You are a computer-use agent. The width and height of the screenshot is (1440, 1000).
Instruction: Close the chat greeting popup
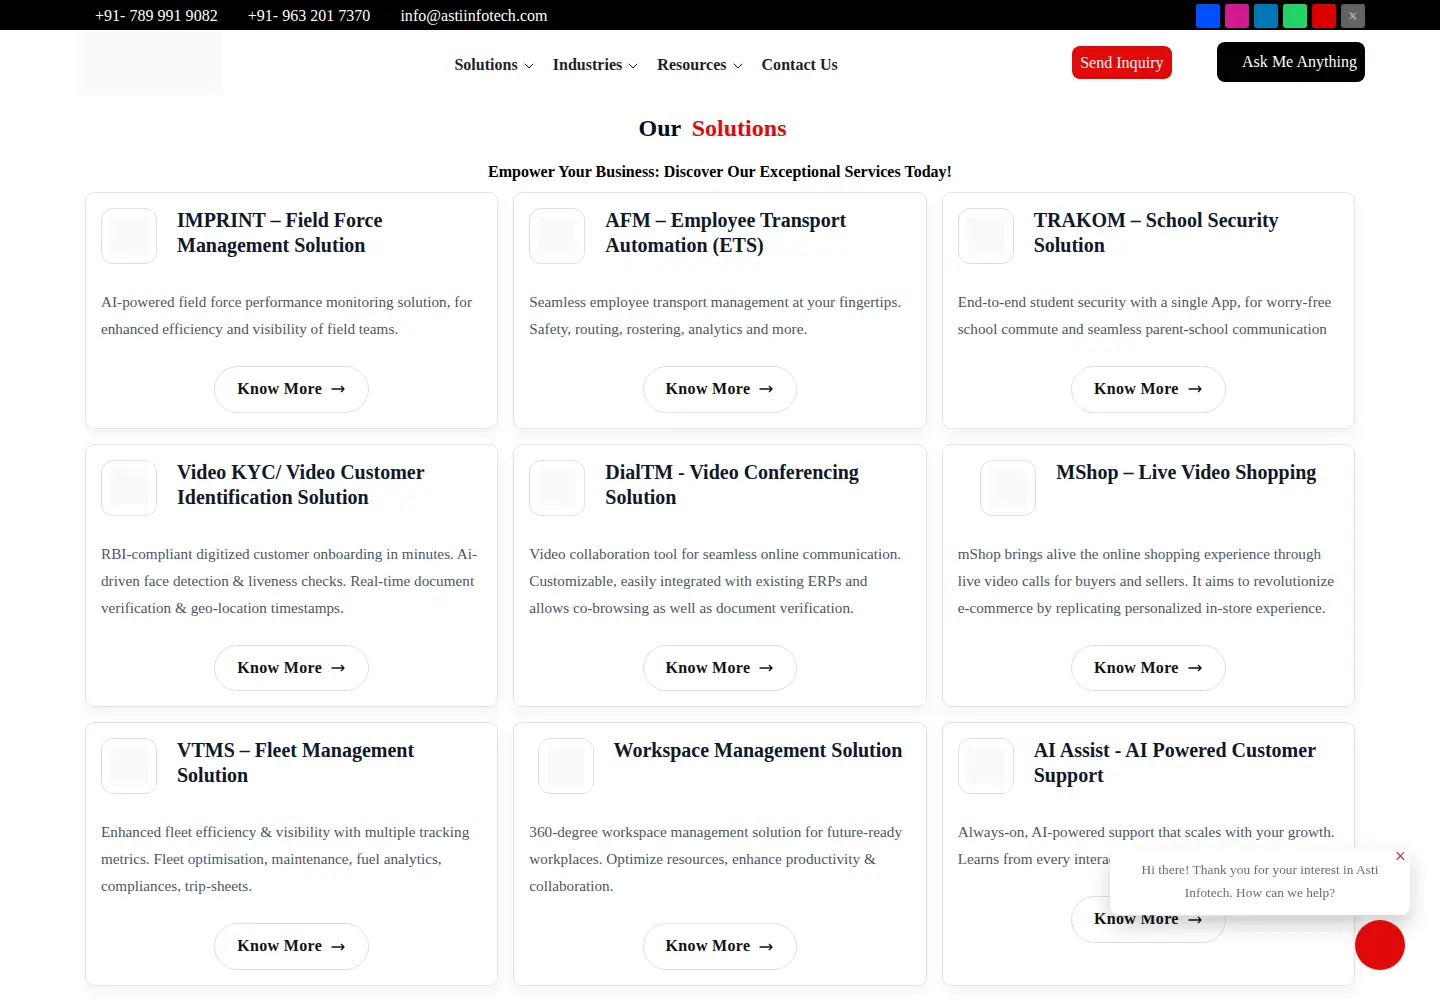pyautogui.click(x=1400, y=856)
